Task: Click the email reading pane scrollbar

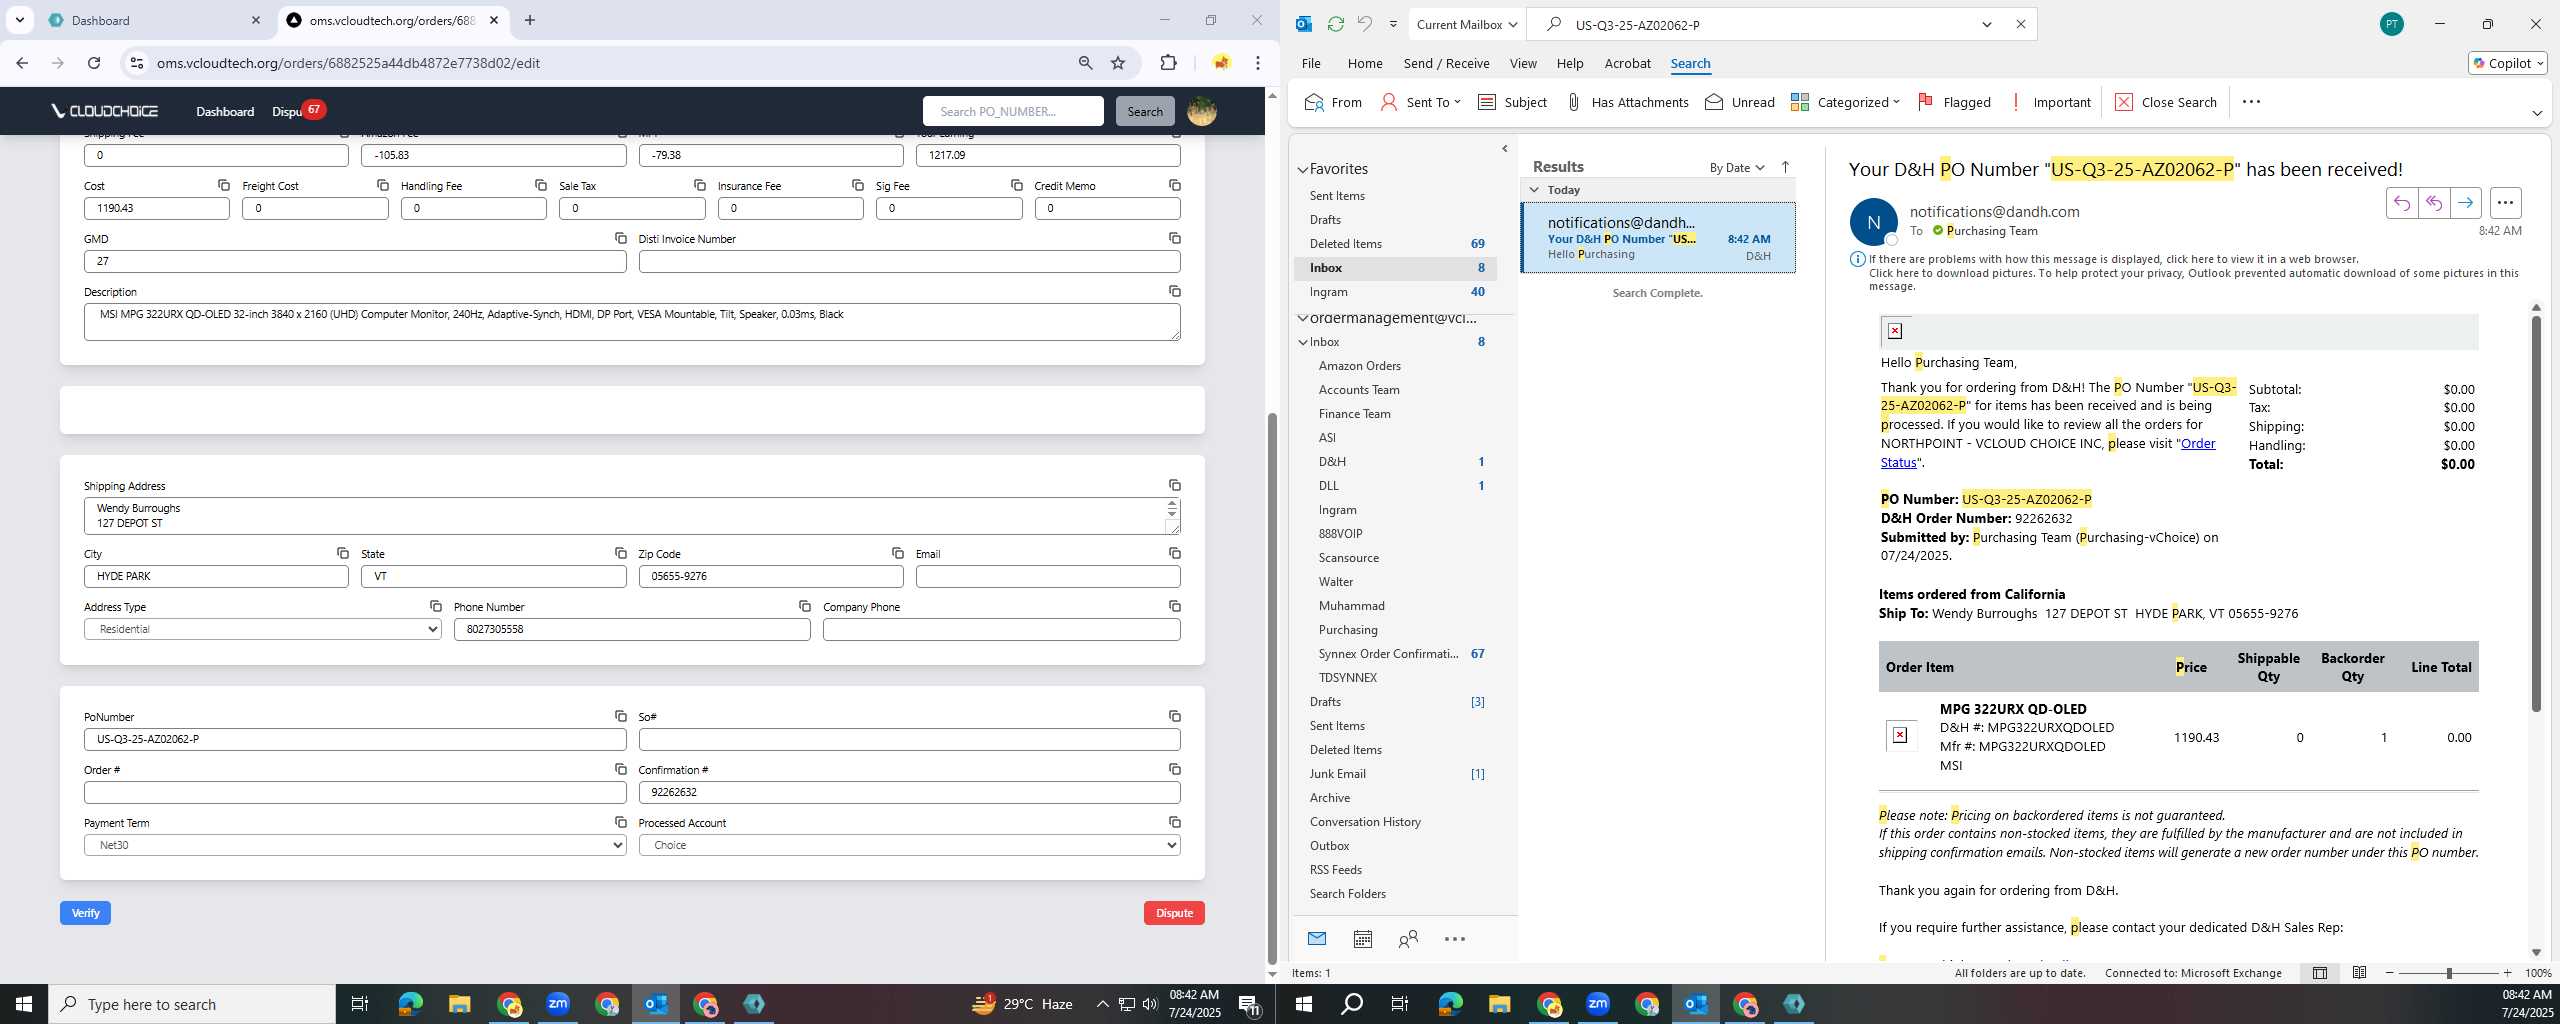Action: pos(2535,515)
